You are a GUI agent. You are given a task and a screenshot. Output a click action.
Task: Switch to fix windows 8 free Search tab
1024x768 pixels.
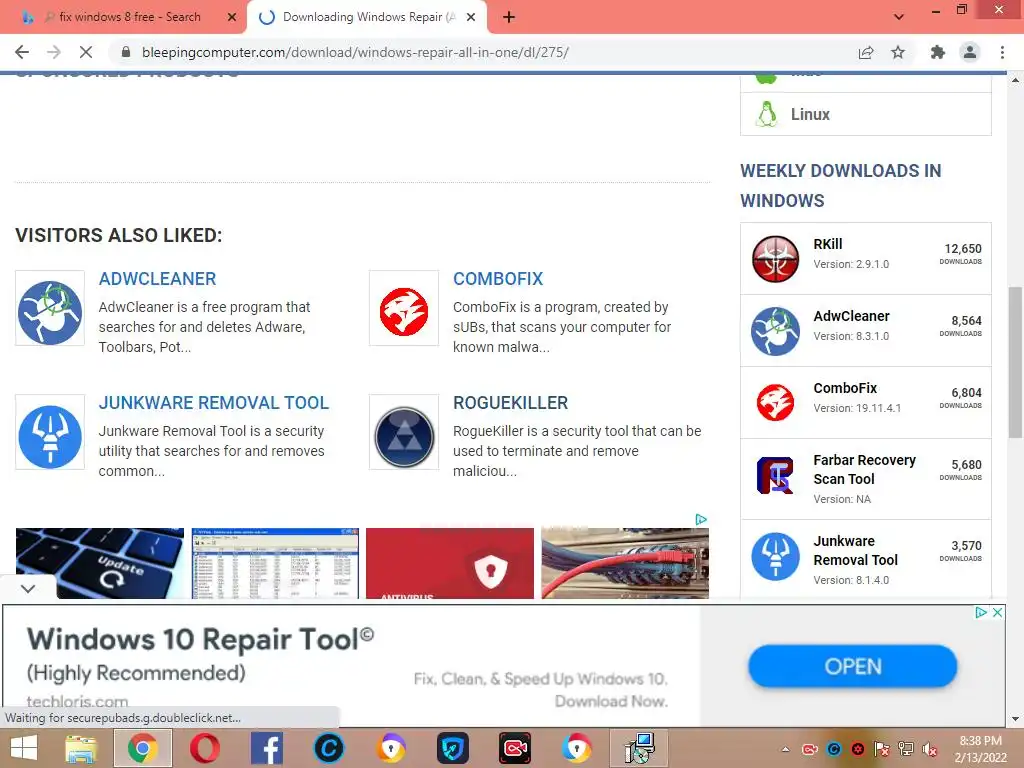click(124, 17)
